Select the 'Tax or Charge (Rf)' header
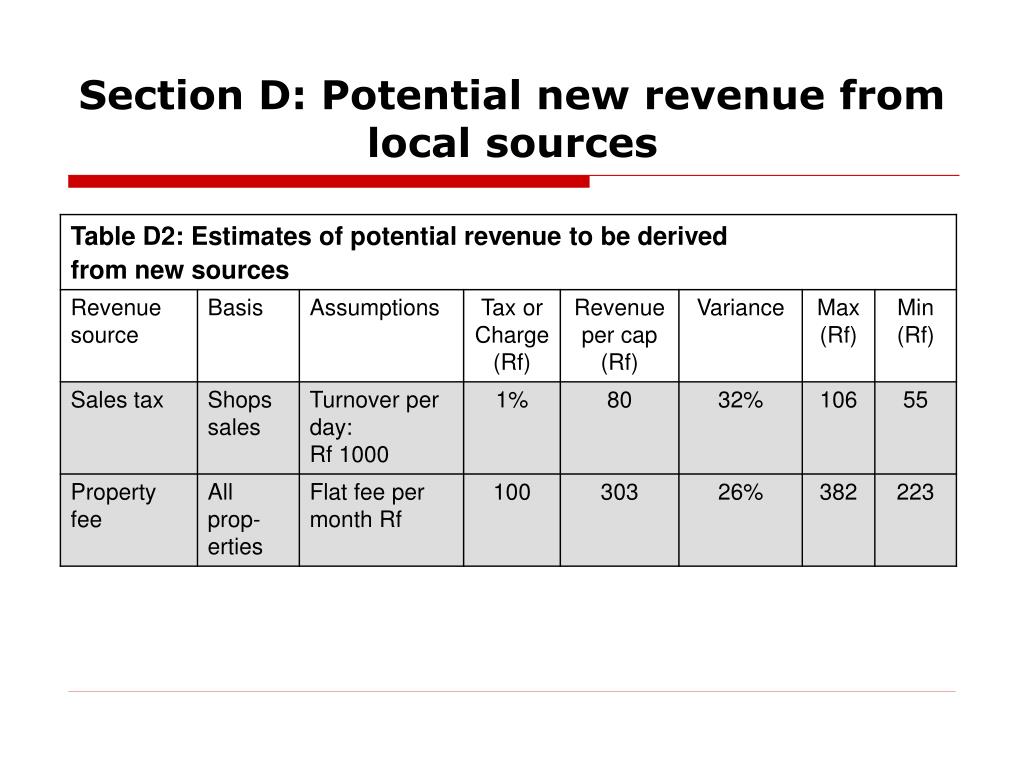This screenshot has width=1024, height=768. point(511,335)
